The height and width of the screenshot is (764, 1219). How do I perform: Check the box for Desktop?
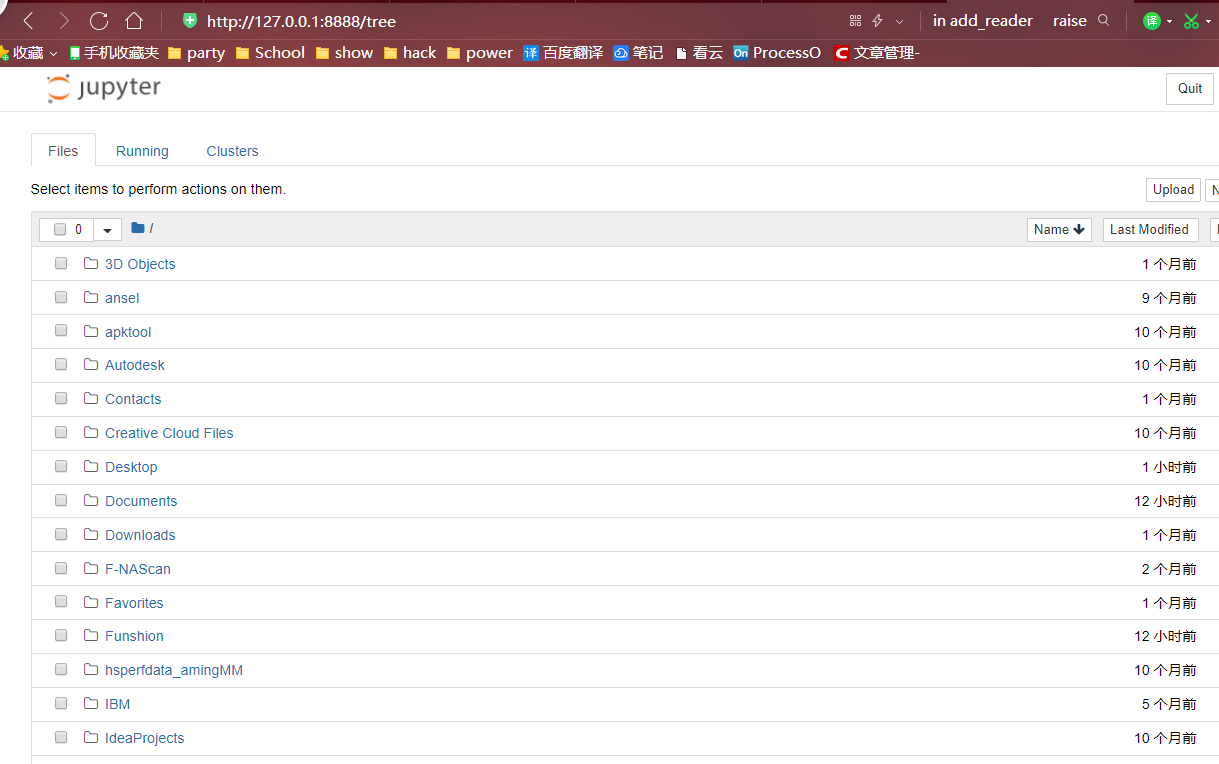click(x=61, y=466)
